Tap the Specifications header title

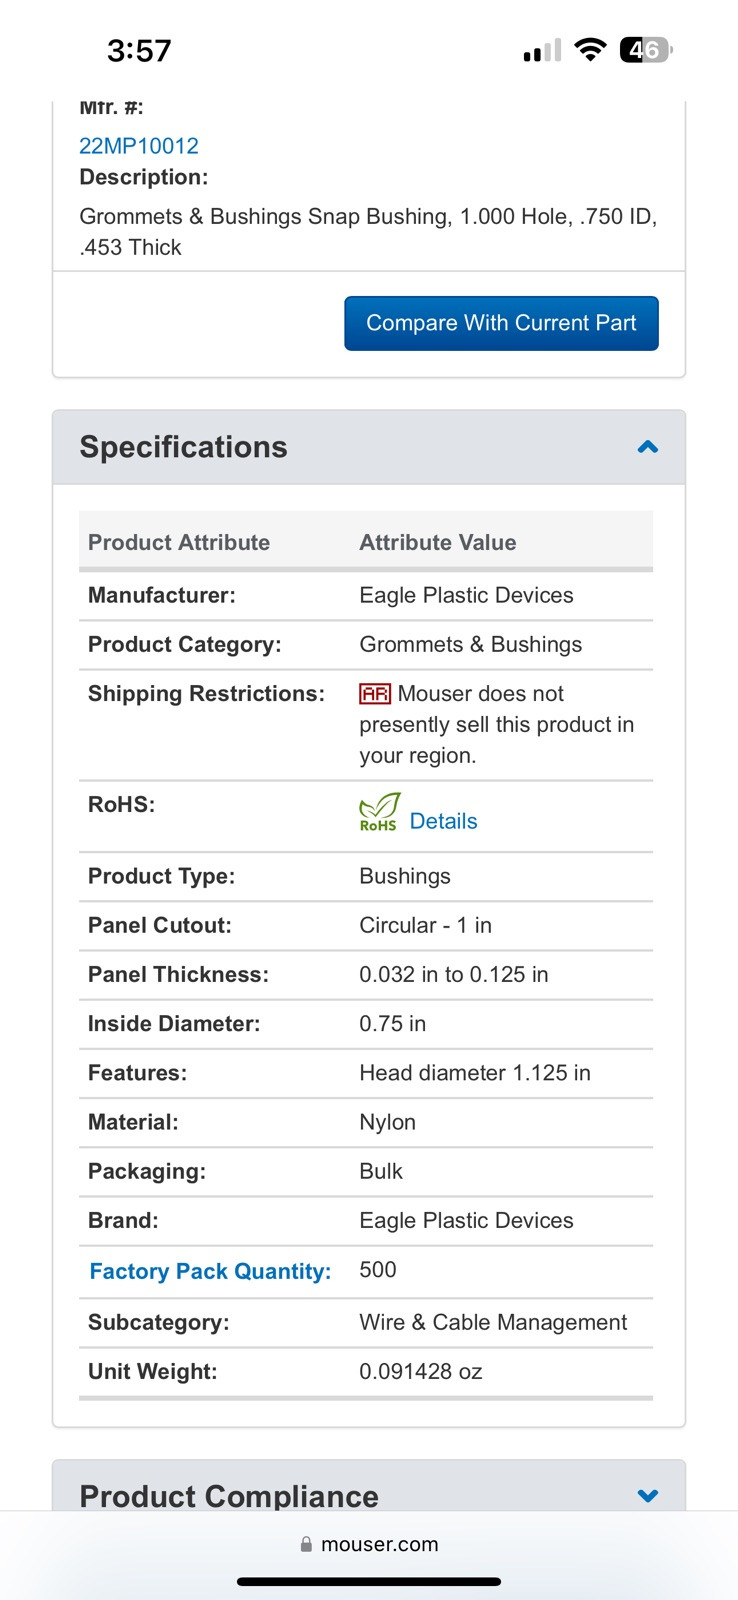pos(184,447)
